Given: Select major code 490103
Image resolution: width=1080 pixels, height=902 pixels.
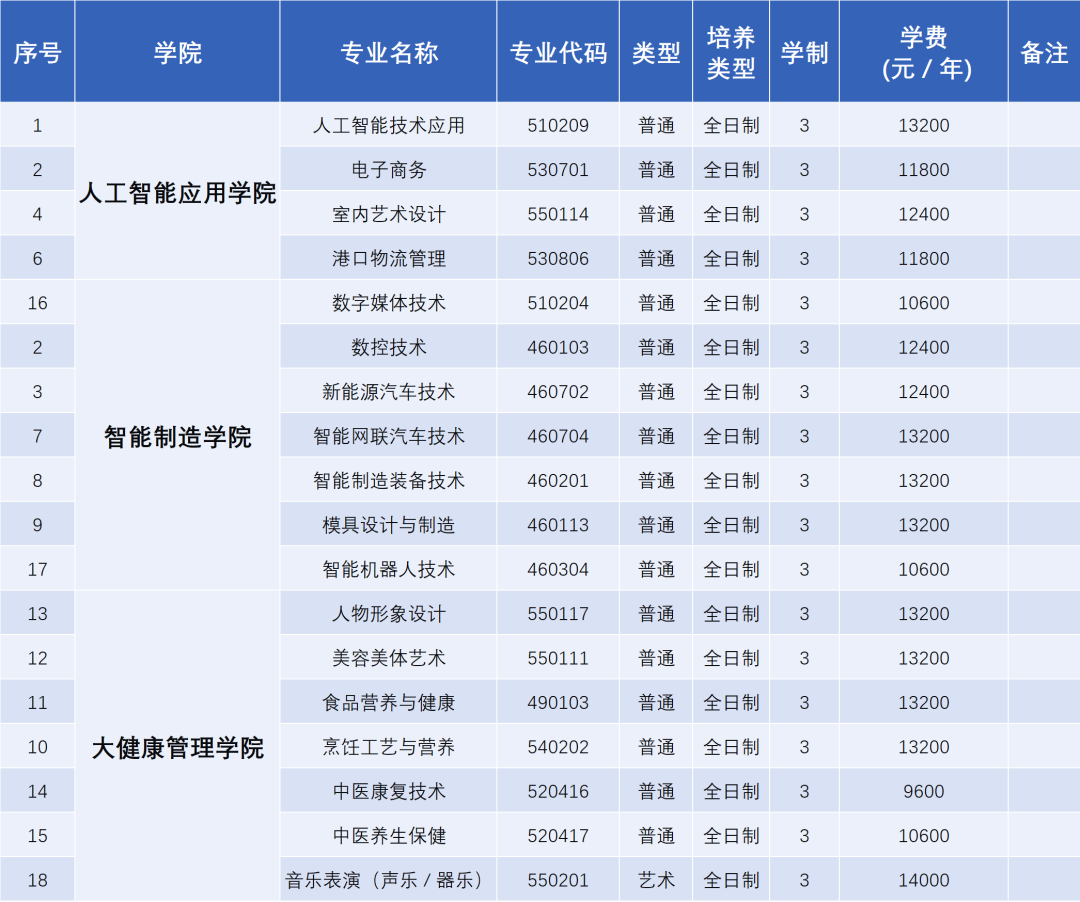Looking at the screenshot, I should [558, 702].
